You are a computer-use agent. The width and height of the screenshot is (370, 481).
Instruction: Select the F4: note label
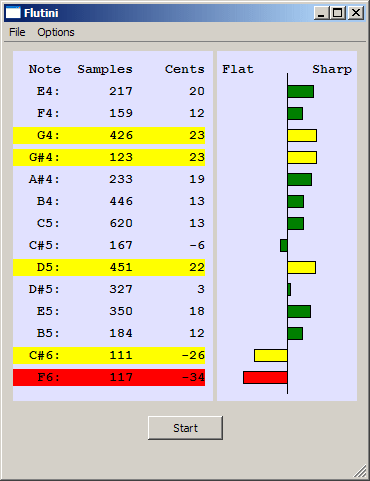tap(48, 113)
